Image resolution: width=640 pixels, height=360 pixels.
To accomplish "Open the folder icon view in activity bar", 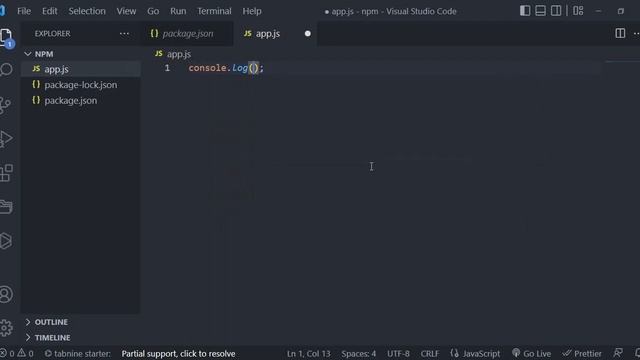I will (6, 207).
